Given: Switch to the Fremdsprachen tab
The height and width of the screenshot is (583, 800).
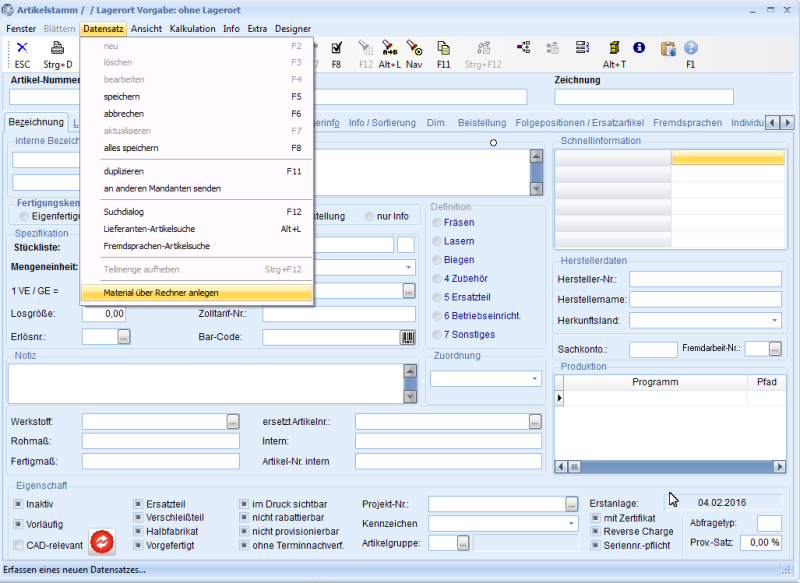Looking at the screenshot, I should click(687, 122).
